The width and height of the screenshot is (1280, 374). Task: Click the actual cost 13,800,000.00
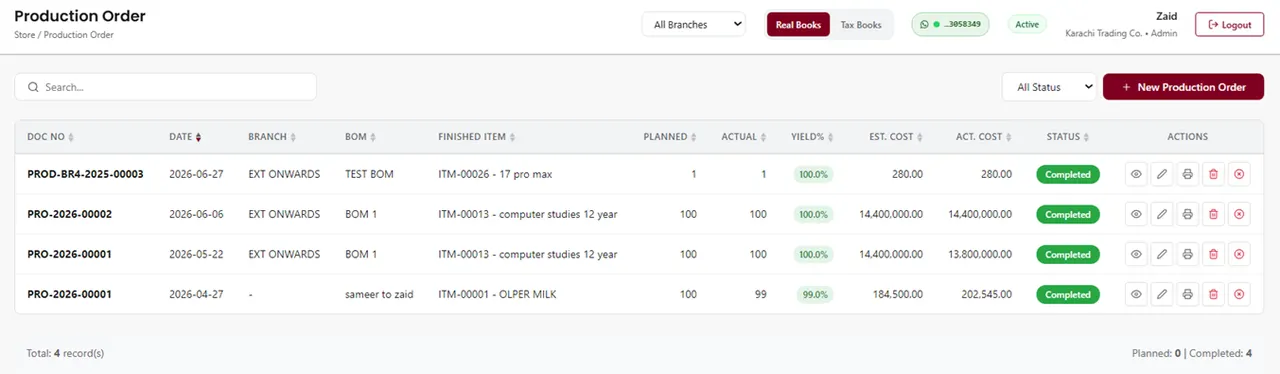tap(979, 254)
